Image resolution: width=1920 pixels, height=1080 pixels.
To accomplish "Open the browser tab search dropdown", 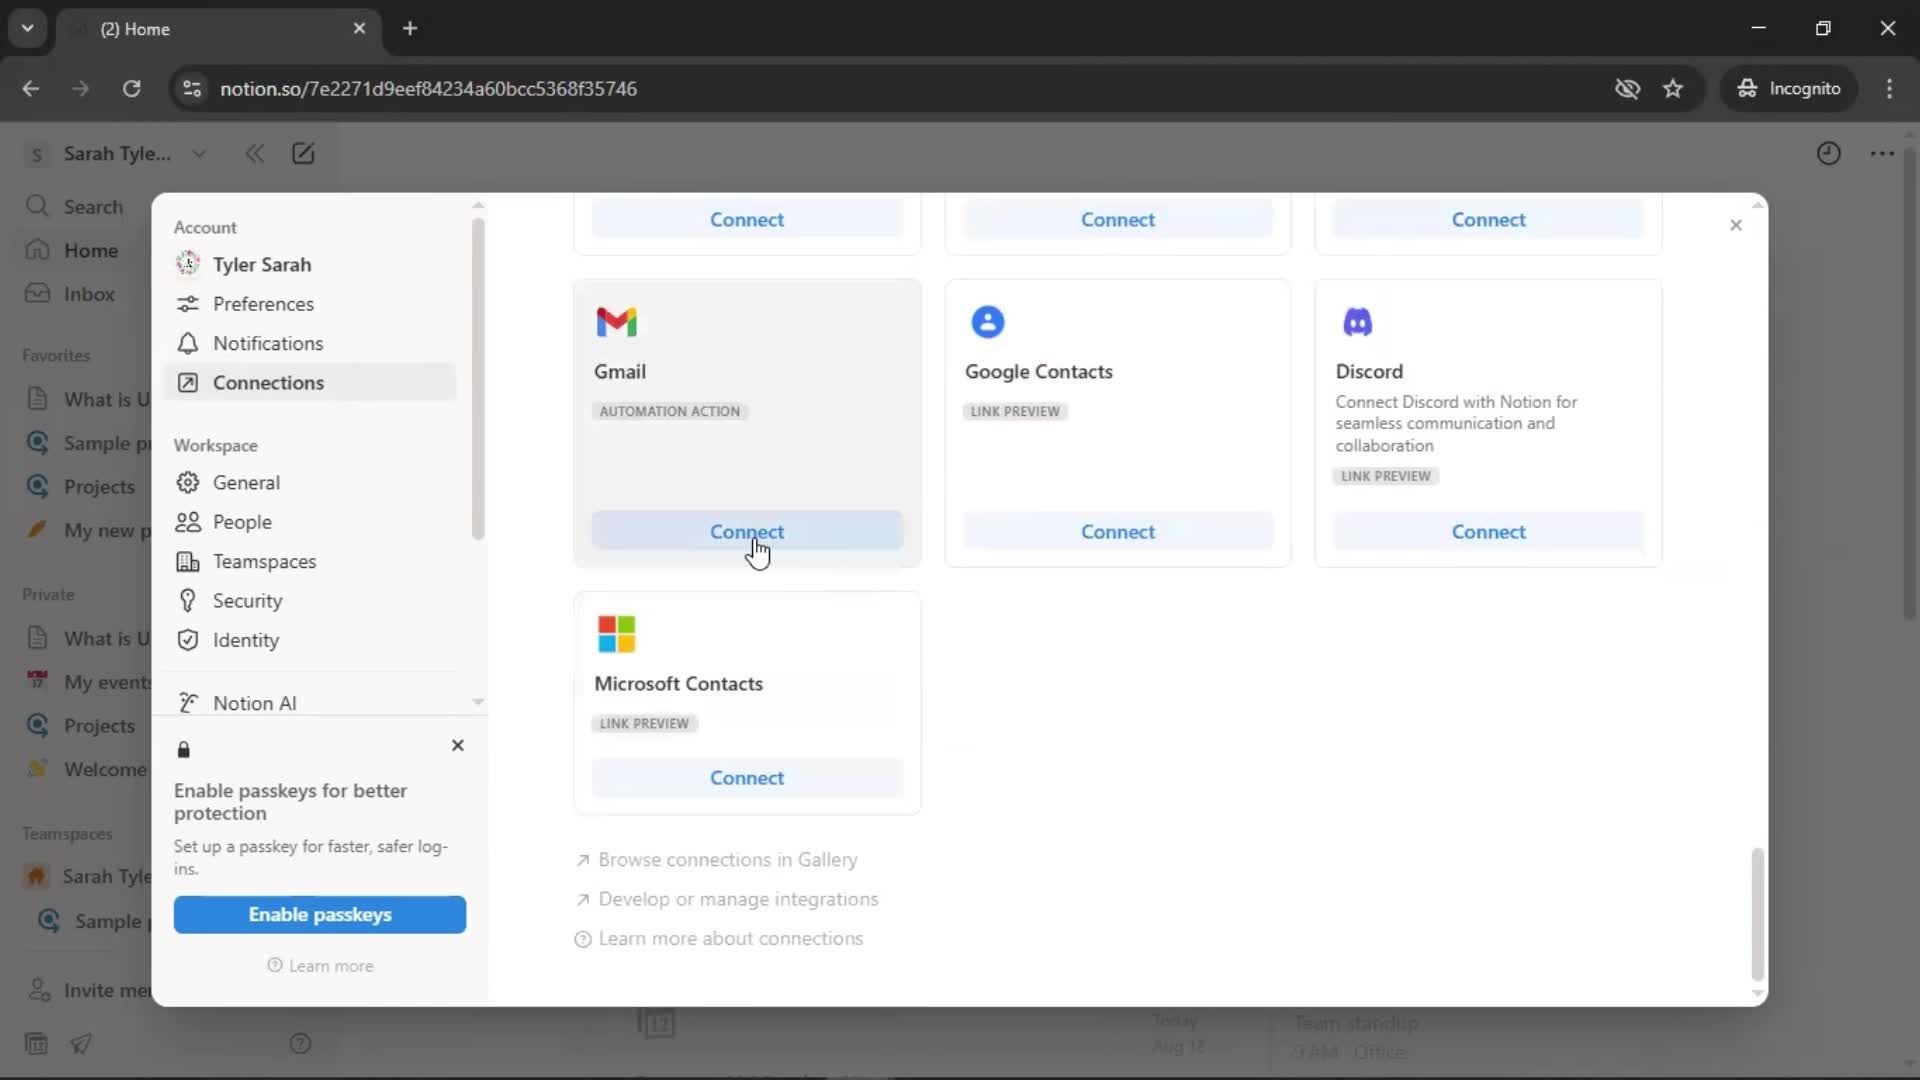I will pyautogui.click(x=28, y=28).
